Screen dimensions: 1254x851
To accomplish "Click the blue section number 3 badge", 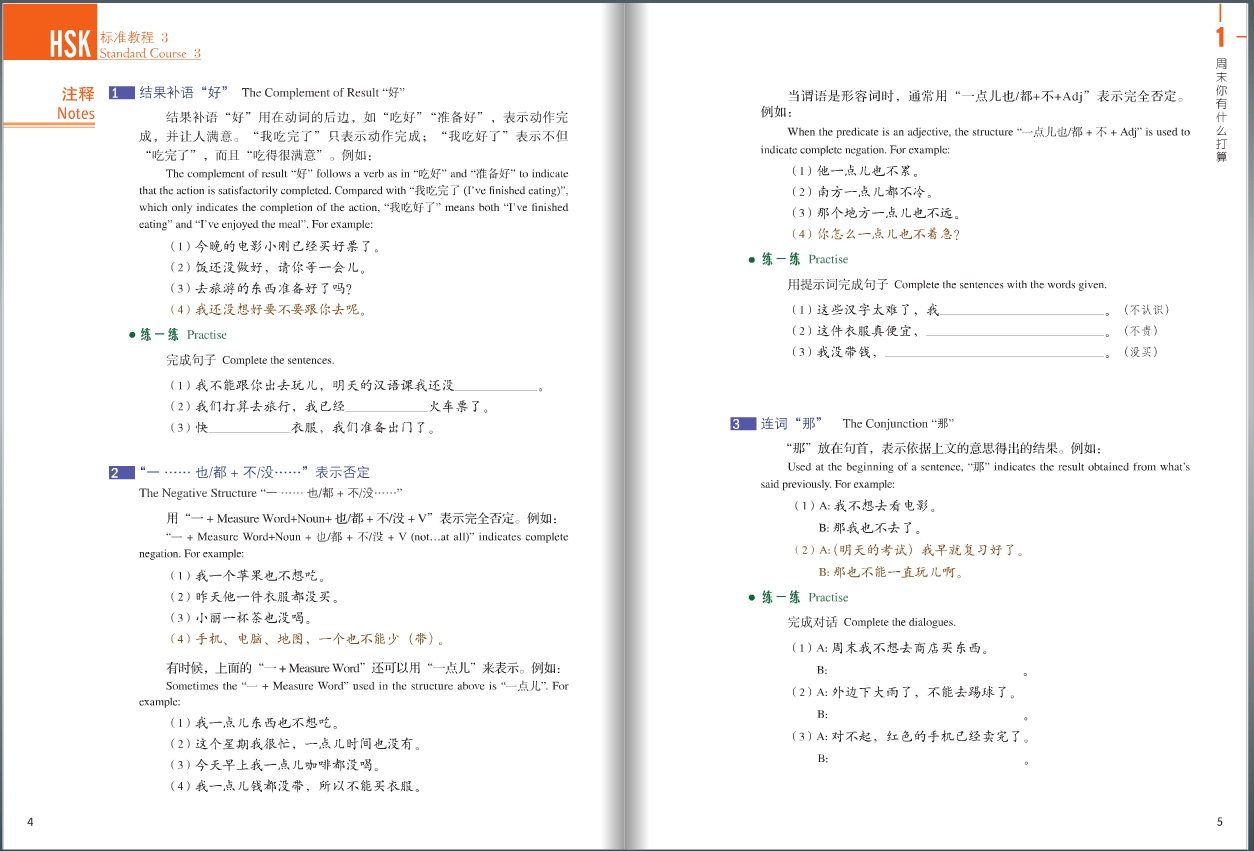I will tap(742, 424).
